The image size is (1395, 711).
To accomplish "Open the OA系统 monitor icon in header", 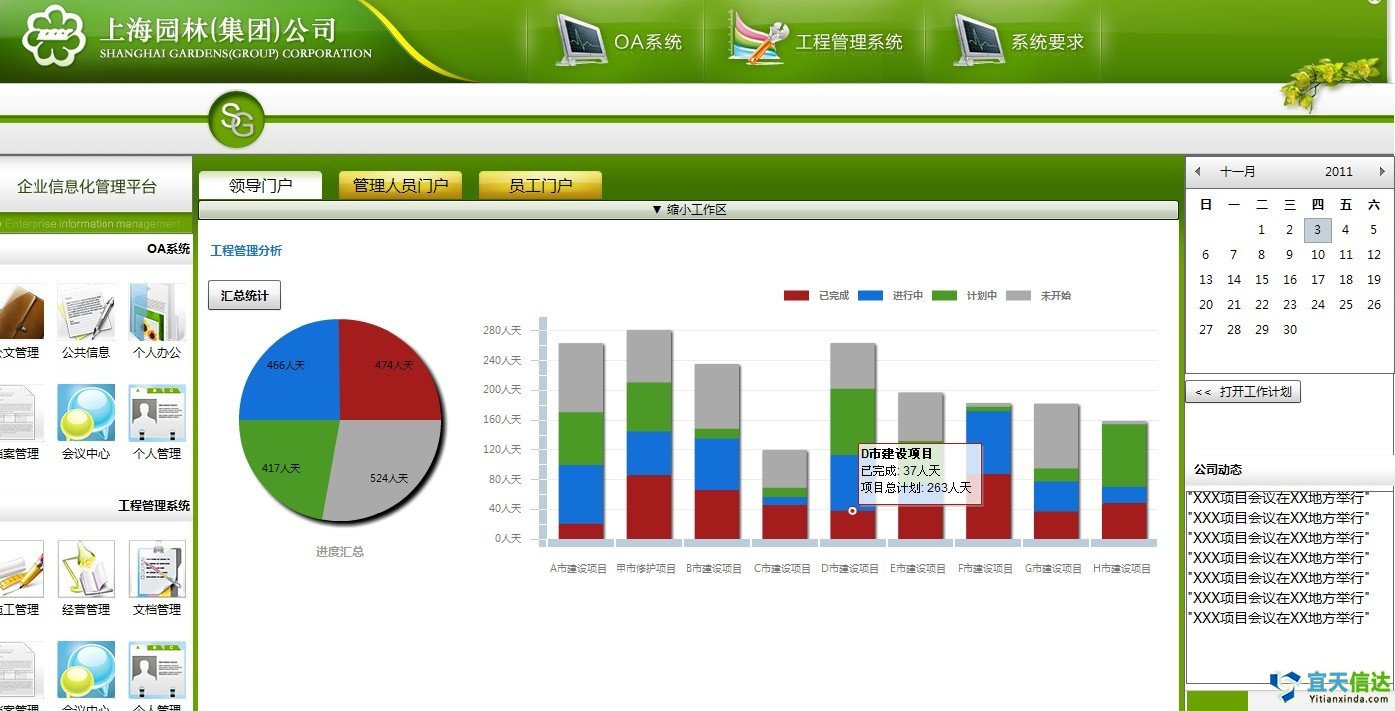I will point(581,41).
